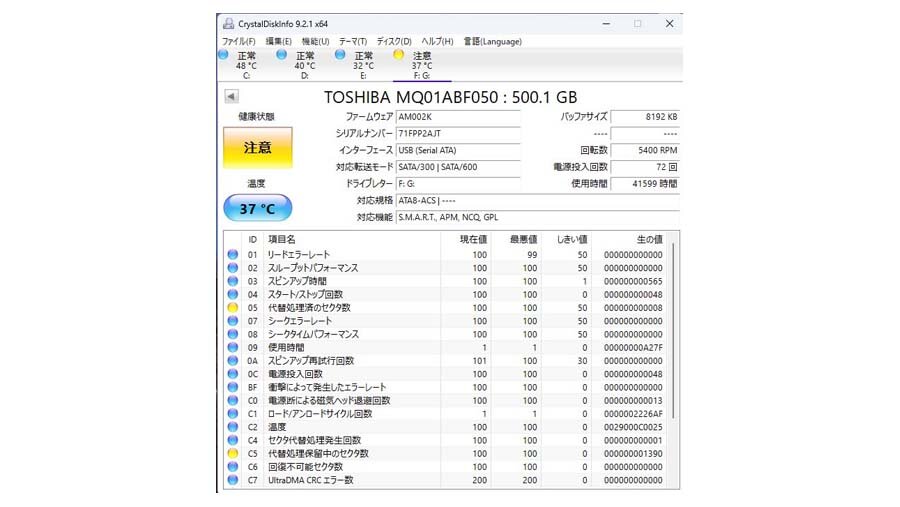
Task: Open the ディスク(D) menu
Action: pos(394,41)
